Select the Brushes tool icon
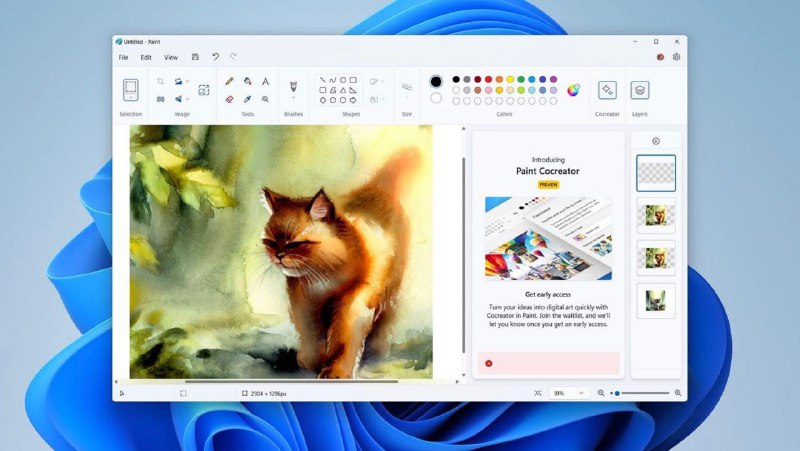 (293, 86)
